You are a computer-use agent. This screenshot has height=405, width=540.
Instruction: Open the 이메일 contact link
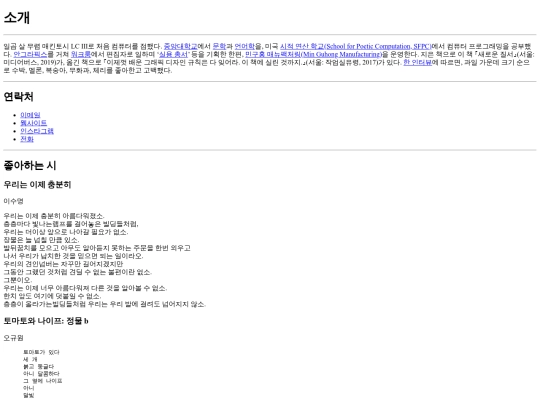tap(30, 115)
